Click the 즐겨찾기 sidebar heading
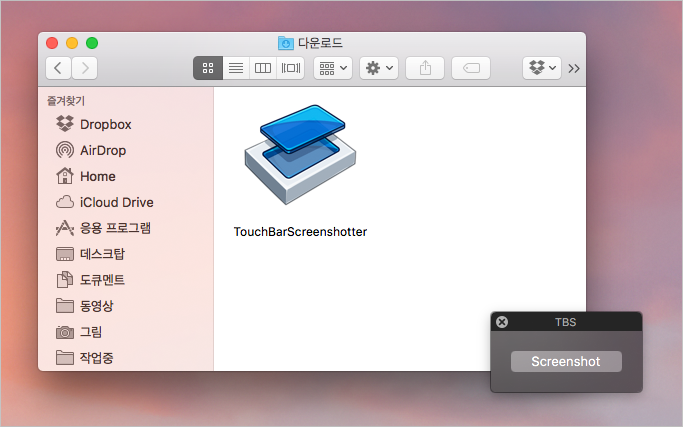The width and height of the screenshot is (683, 427). click(66, 101)
